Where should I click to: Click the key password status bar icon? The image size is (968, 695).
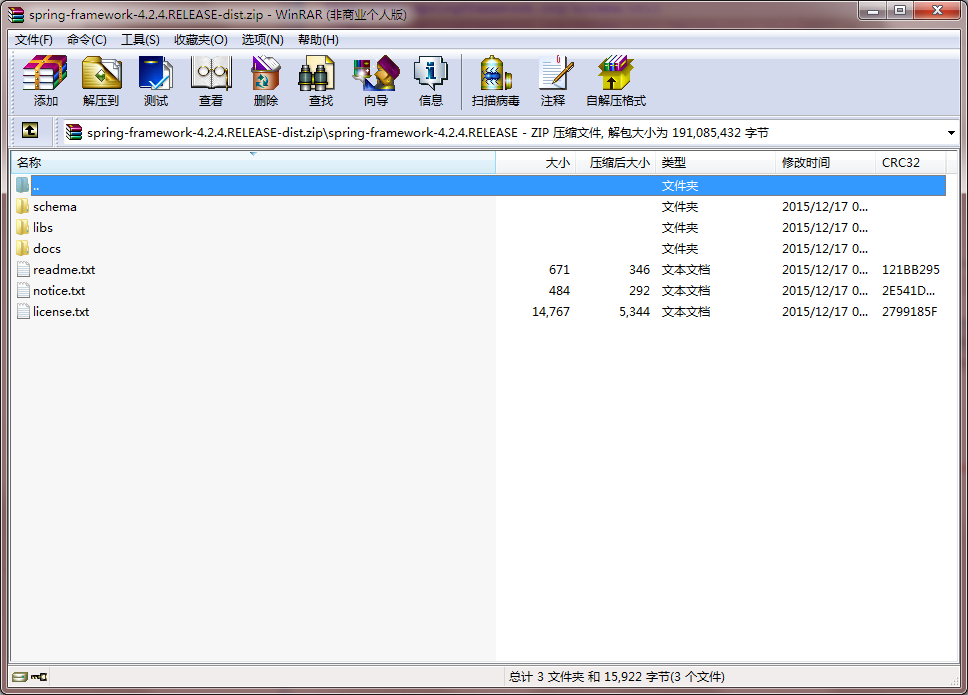(x=39, y=677)
